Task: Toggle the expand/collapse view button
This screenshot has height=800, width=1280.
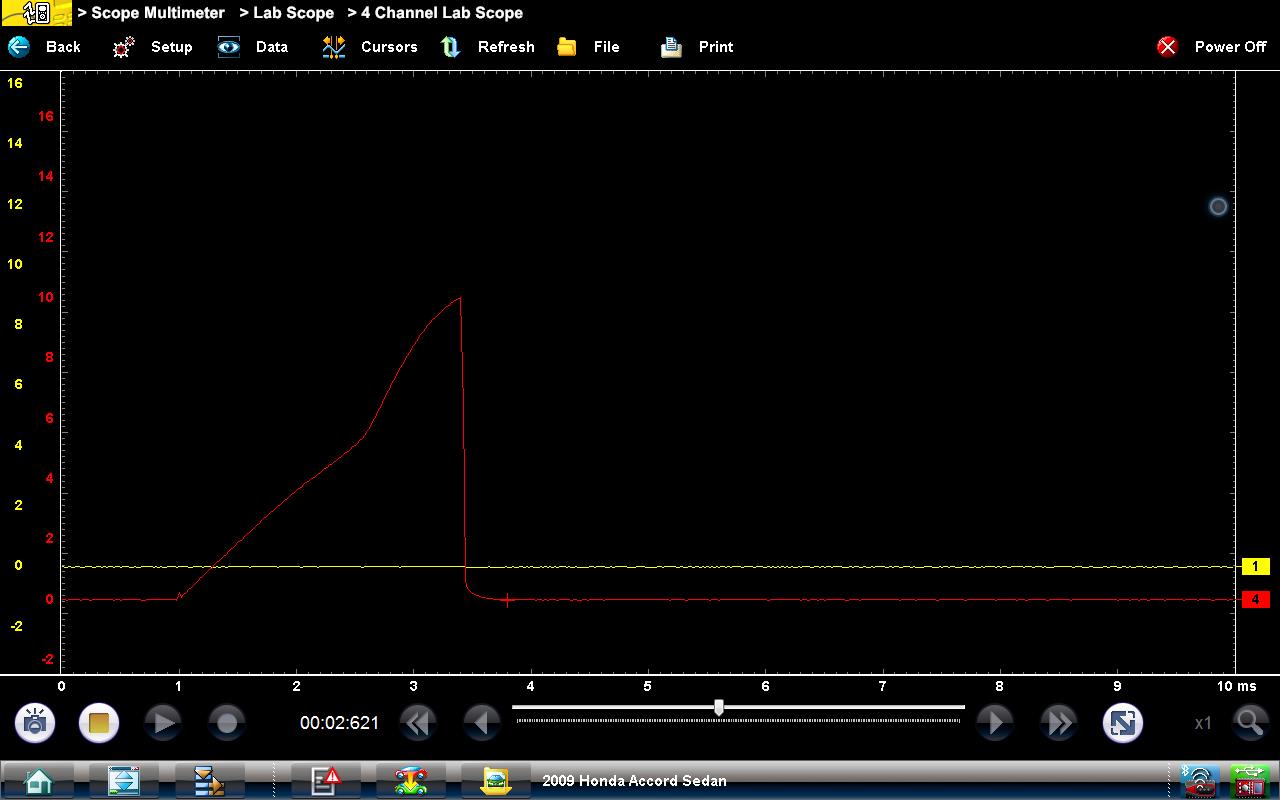Action: [x=1123, y=723]
